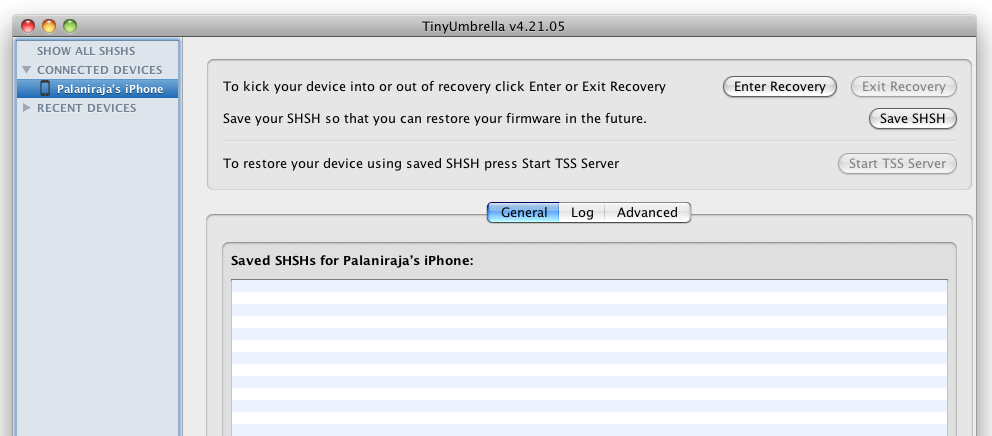Collapse the Connected Devices section triangle
Image resolution: width=992 pixels, height=436 pixels.
coord(27,70)
